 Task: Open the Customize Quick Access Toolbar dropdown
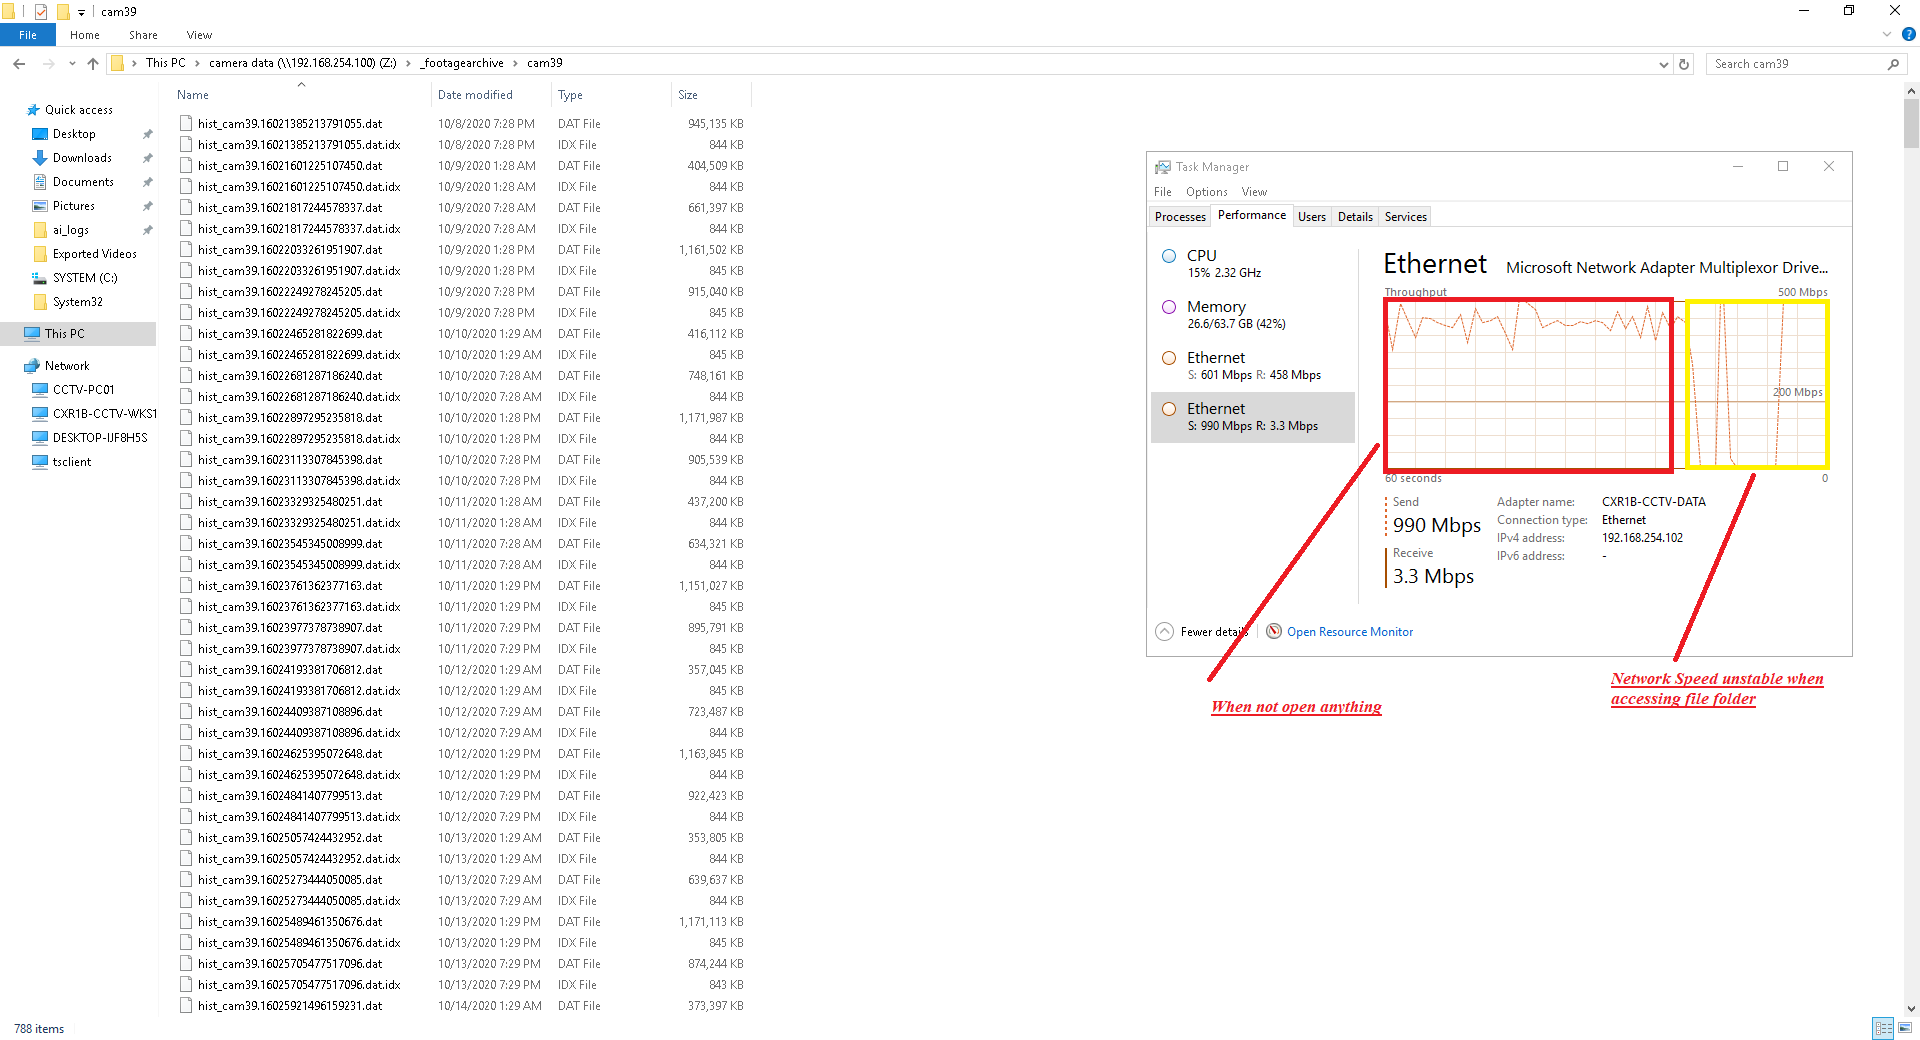pos(80,11)
